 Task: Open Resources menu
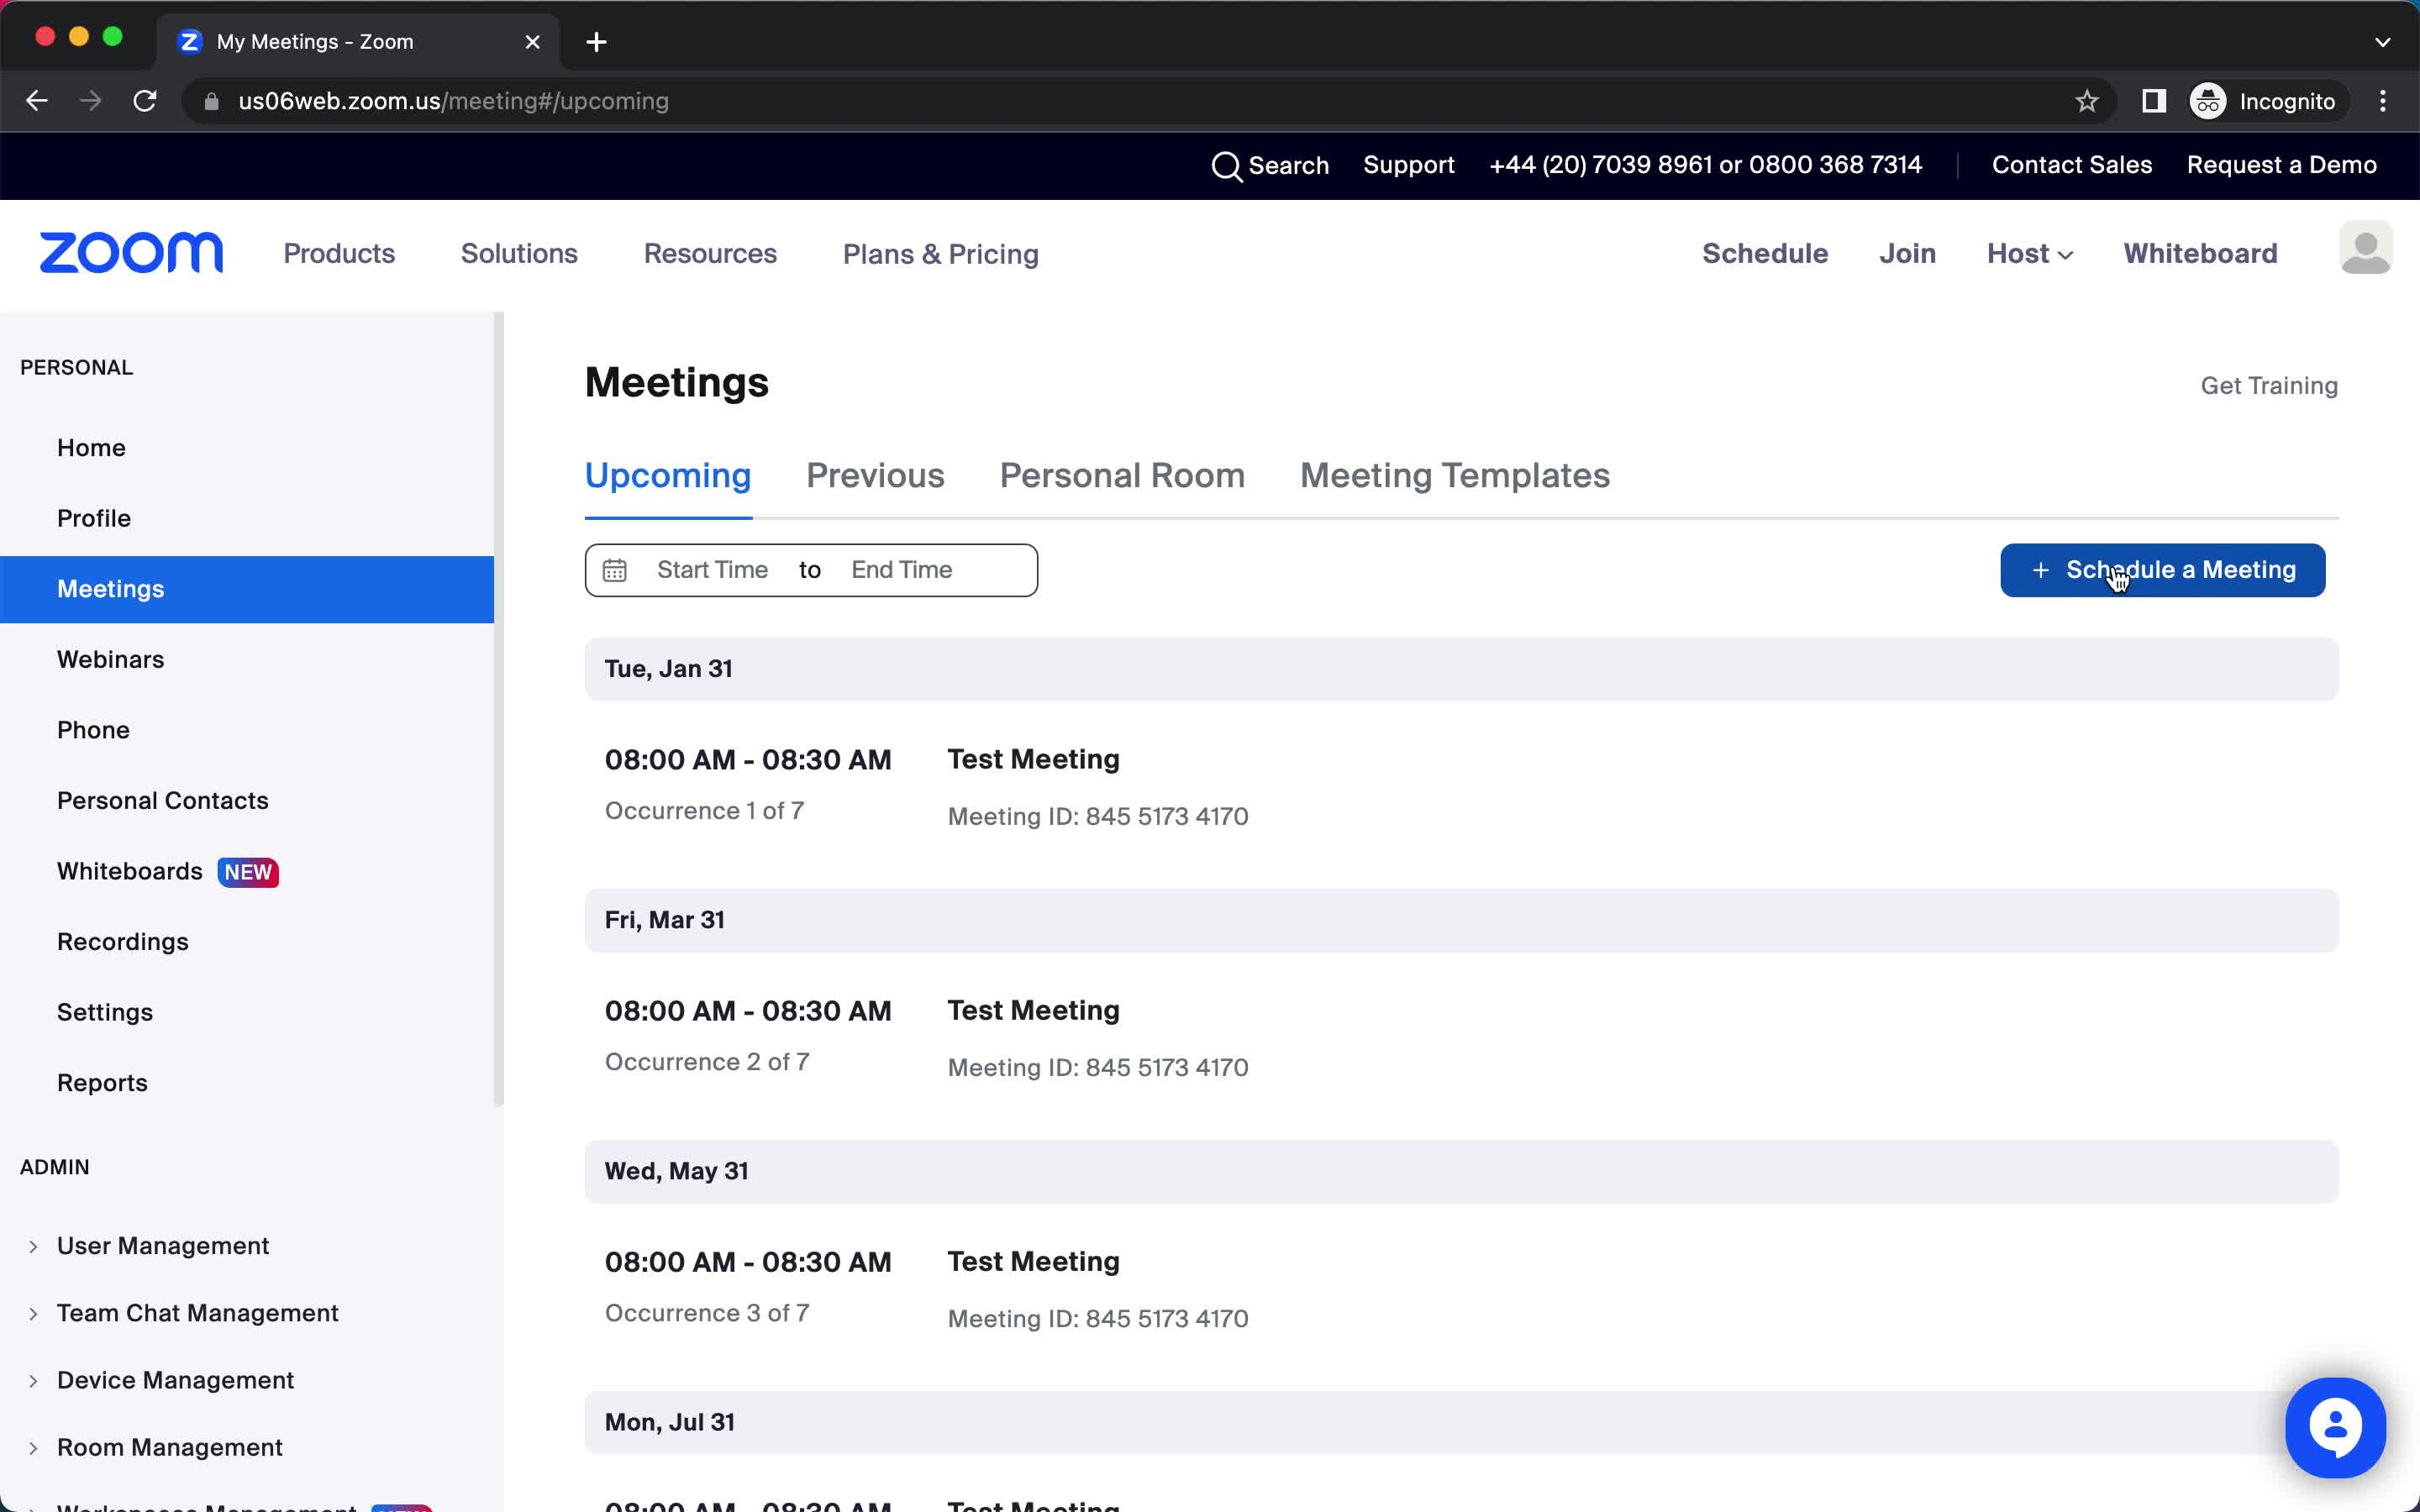pyautogui.click(x=710, y=254)
